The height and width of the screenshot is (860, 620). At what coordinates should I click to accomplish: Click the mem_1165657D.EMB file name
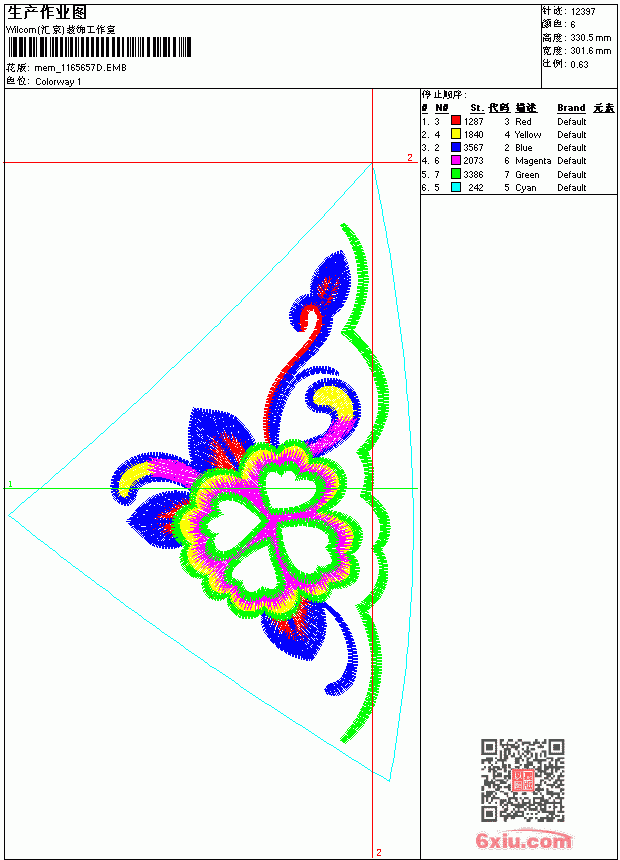(80, 68)
